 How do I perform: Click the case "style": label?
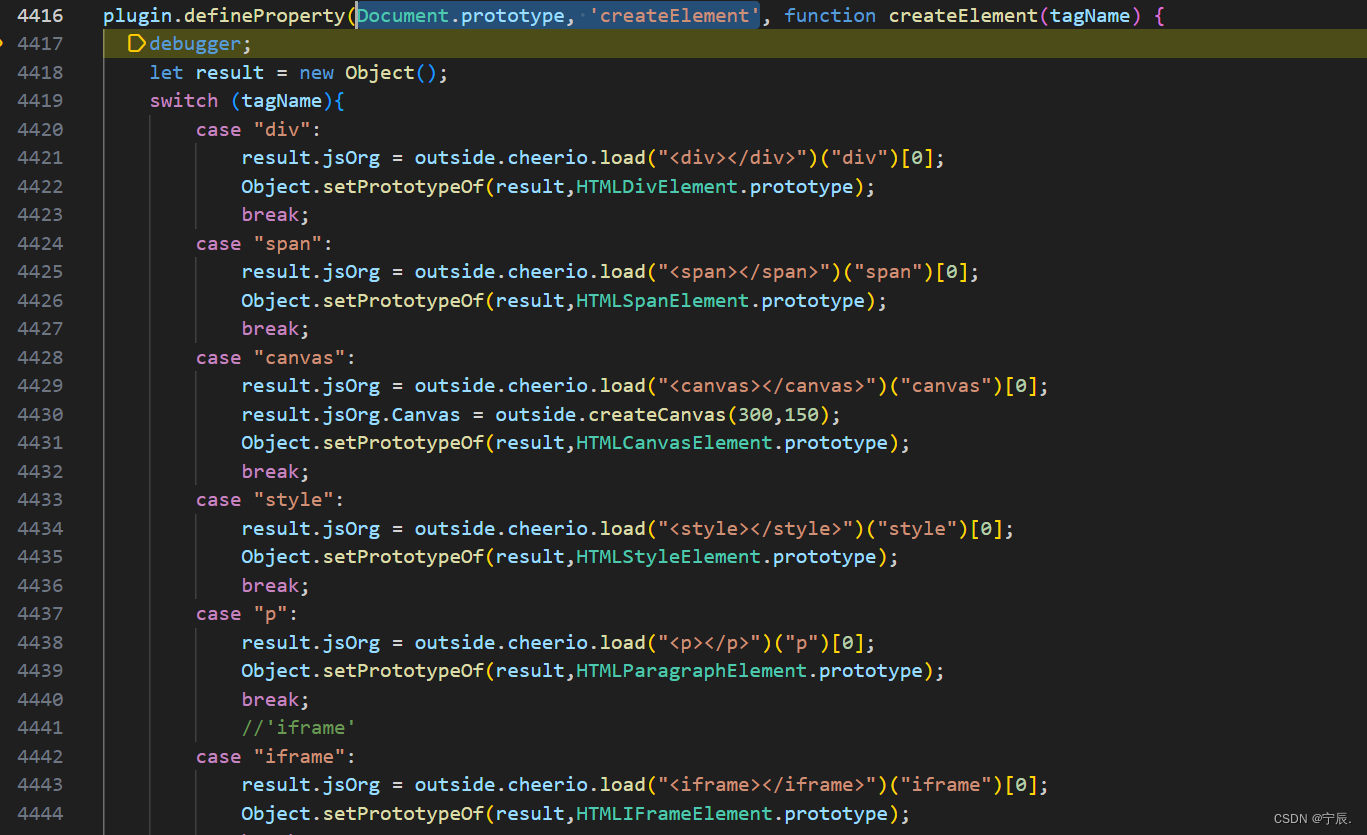[x=270, y=500]
